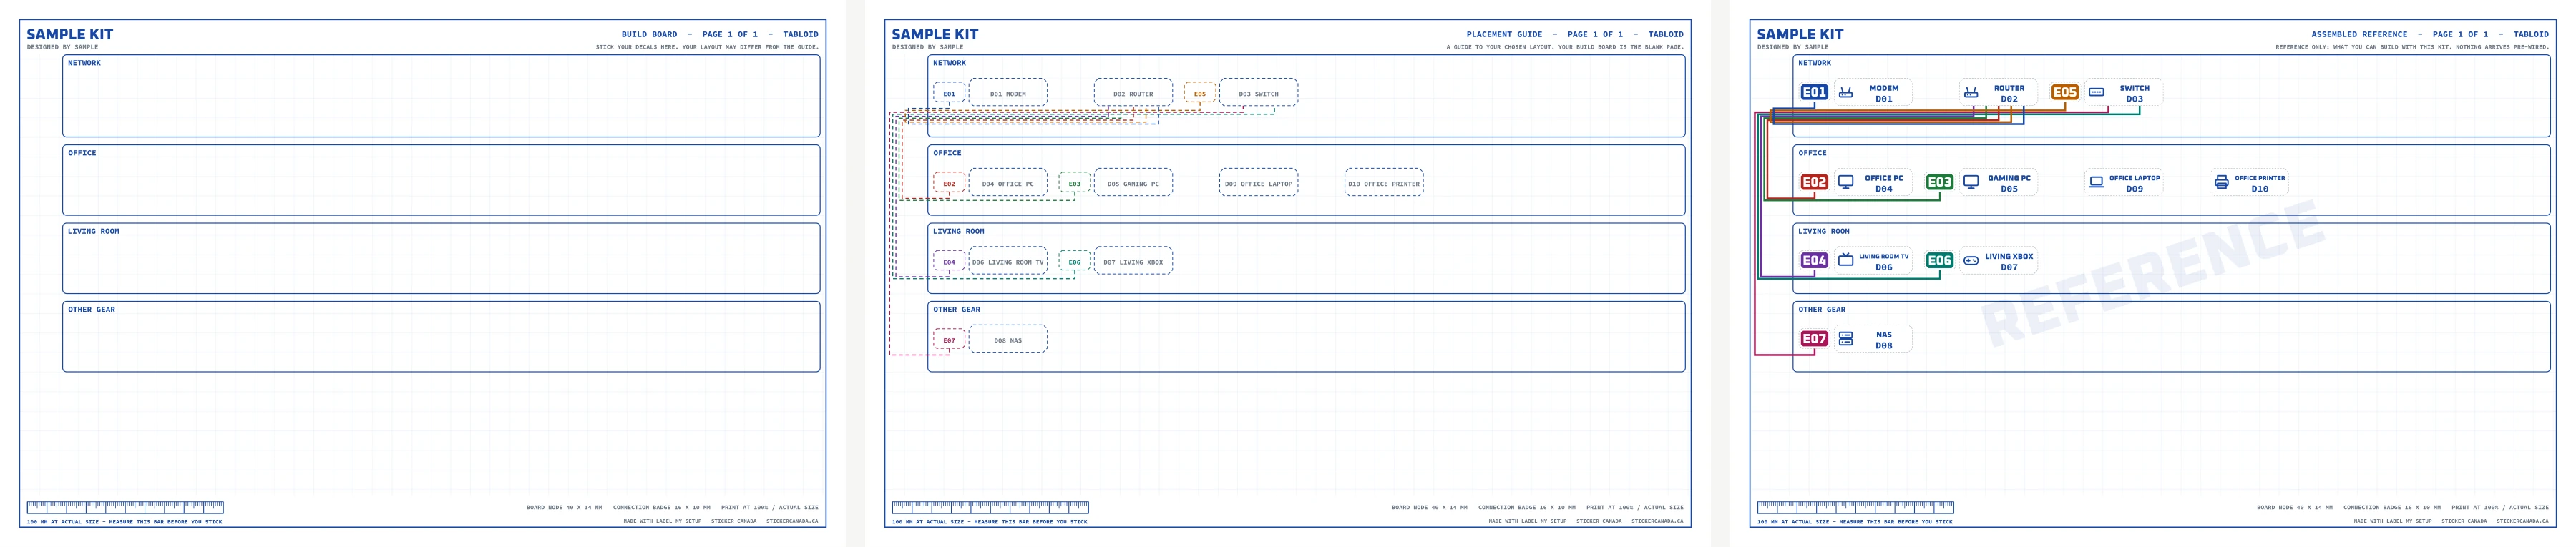This screenshot has width=2576, height=547.
Task: Select the dashed D02 ROUTER placeholder on Placement Guide
Action: (x=1133, y=93)
